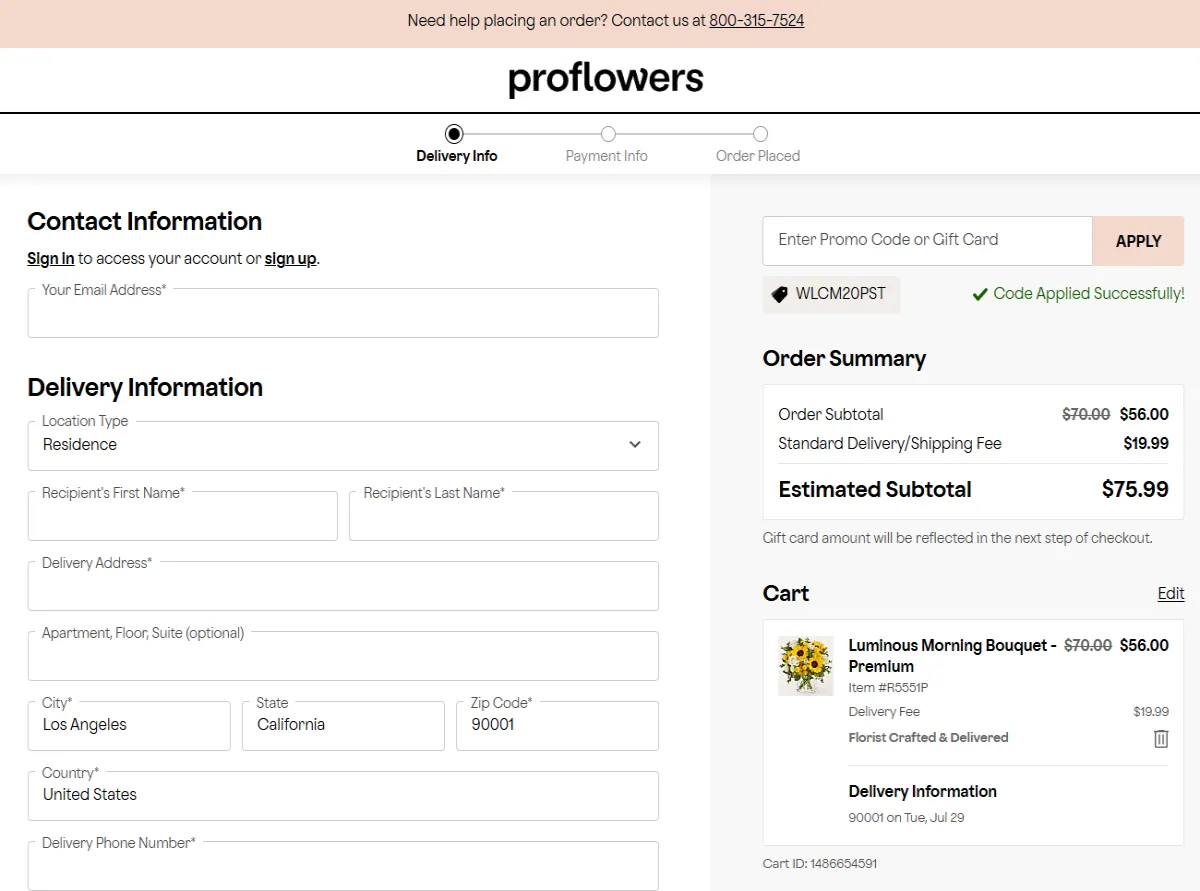The image size is (1200, 891).
Task: Click the proflowers logo
Action: (x=605, y=79)
